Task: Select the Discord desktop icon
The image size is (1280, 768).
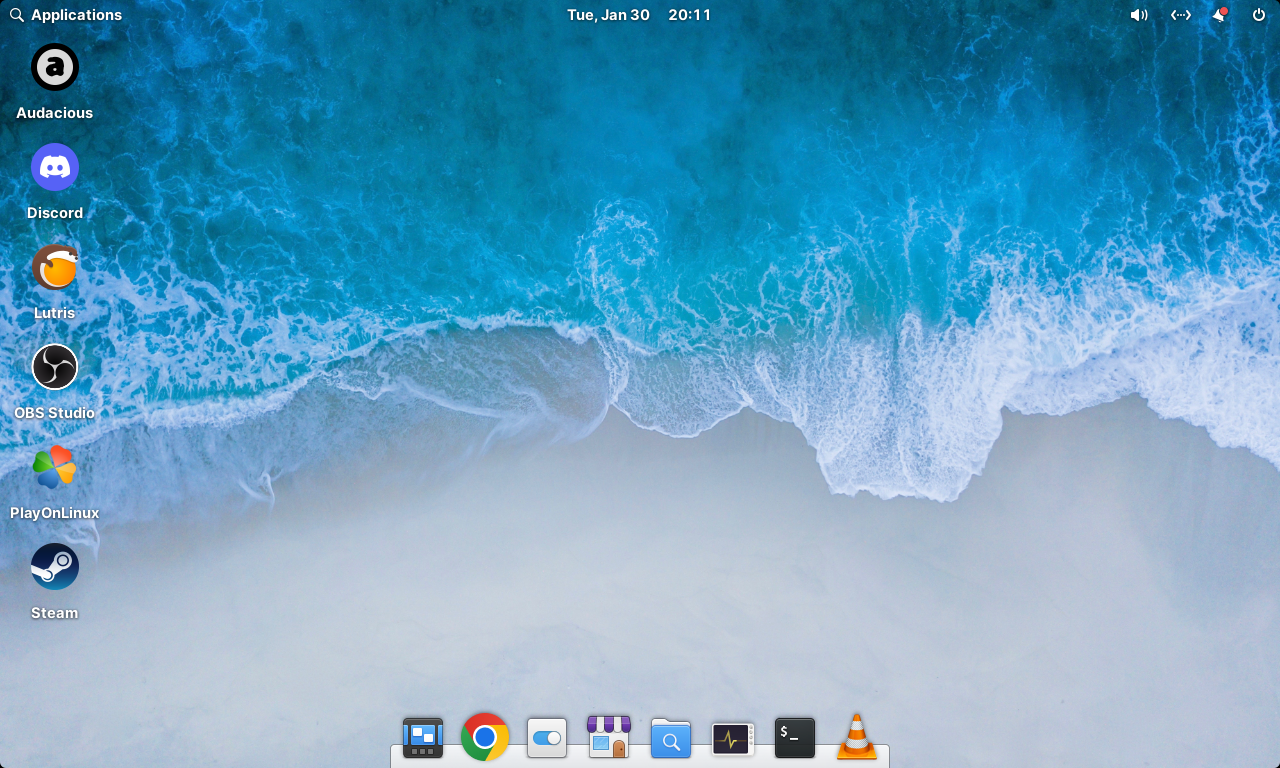Action: [55, 167]
